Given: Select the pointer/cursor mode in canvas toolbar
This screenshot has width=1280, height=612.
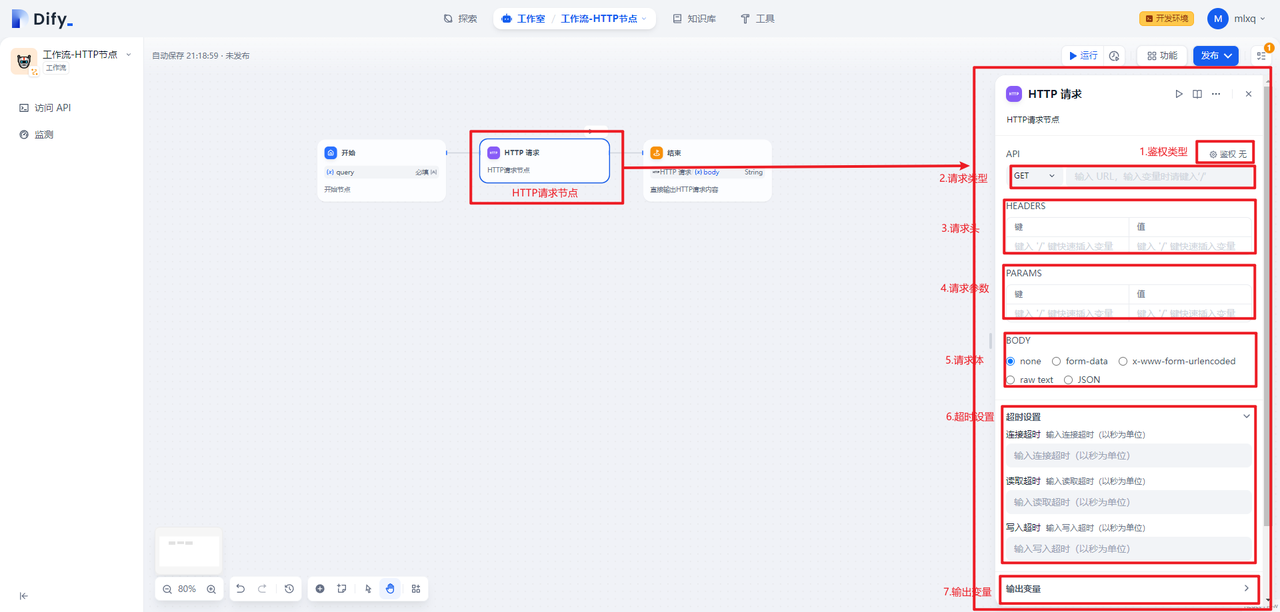Looking at the screenshot, I should tap(369, 589).
